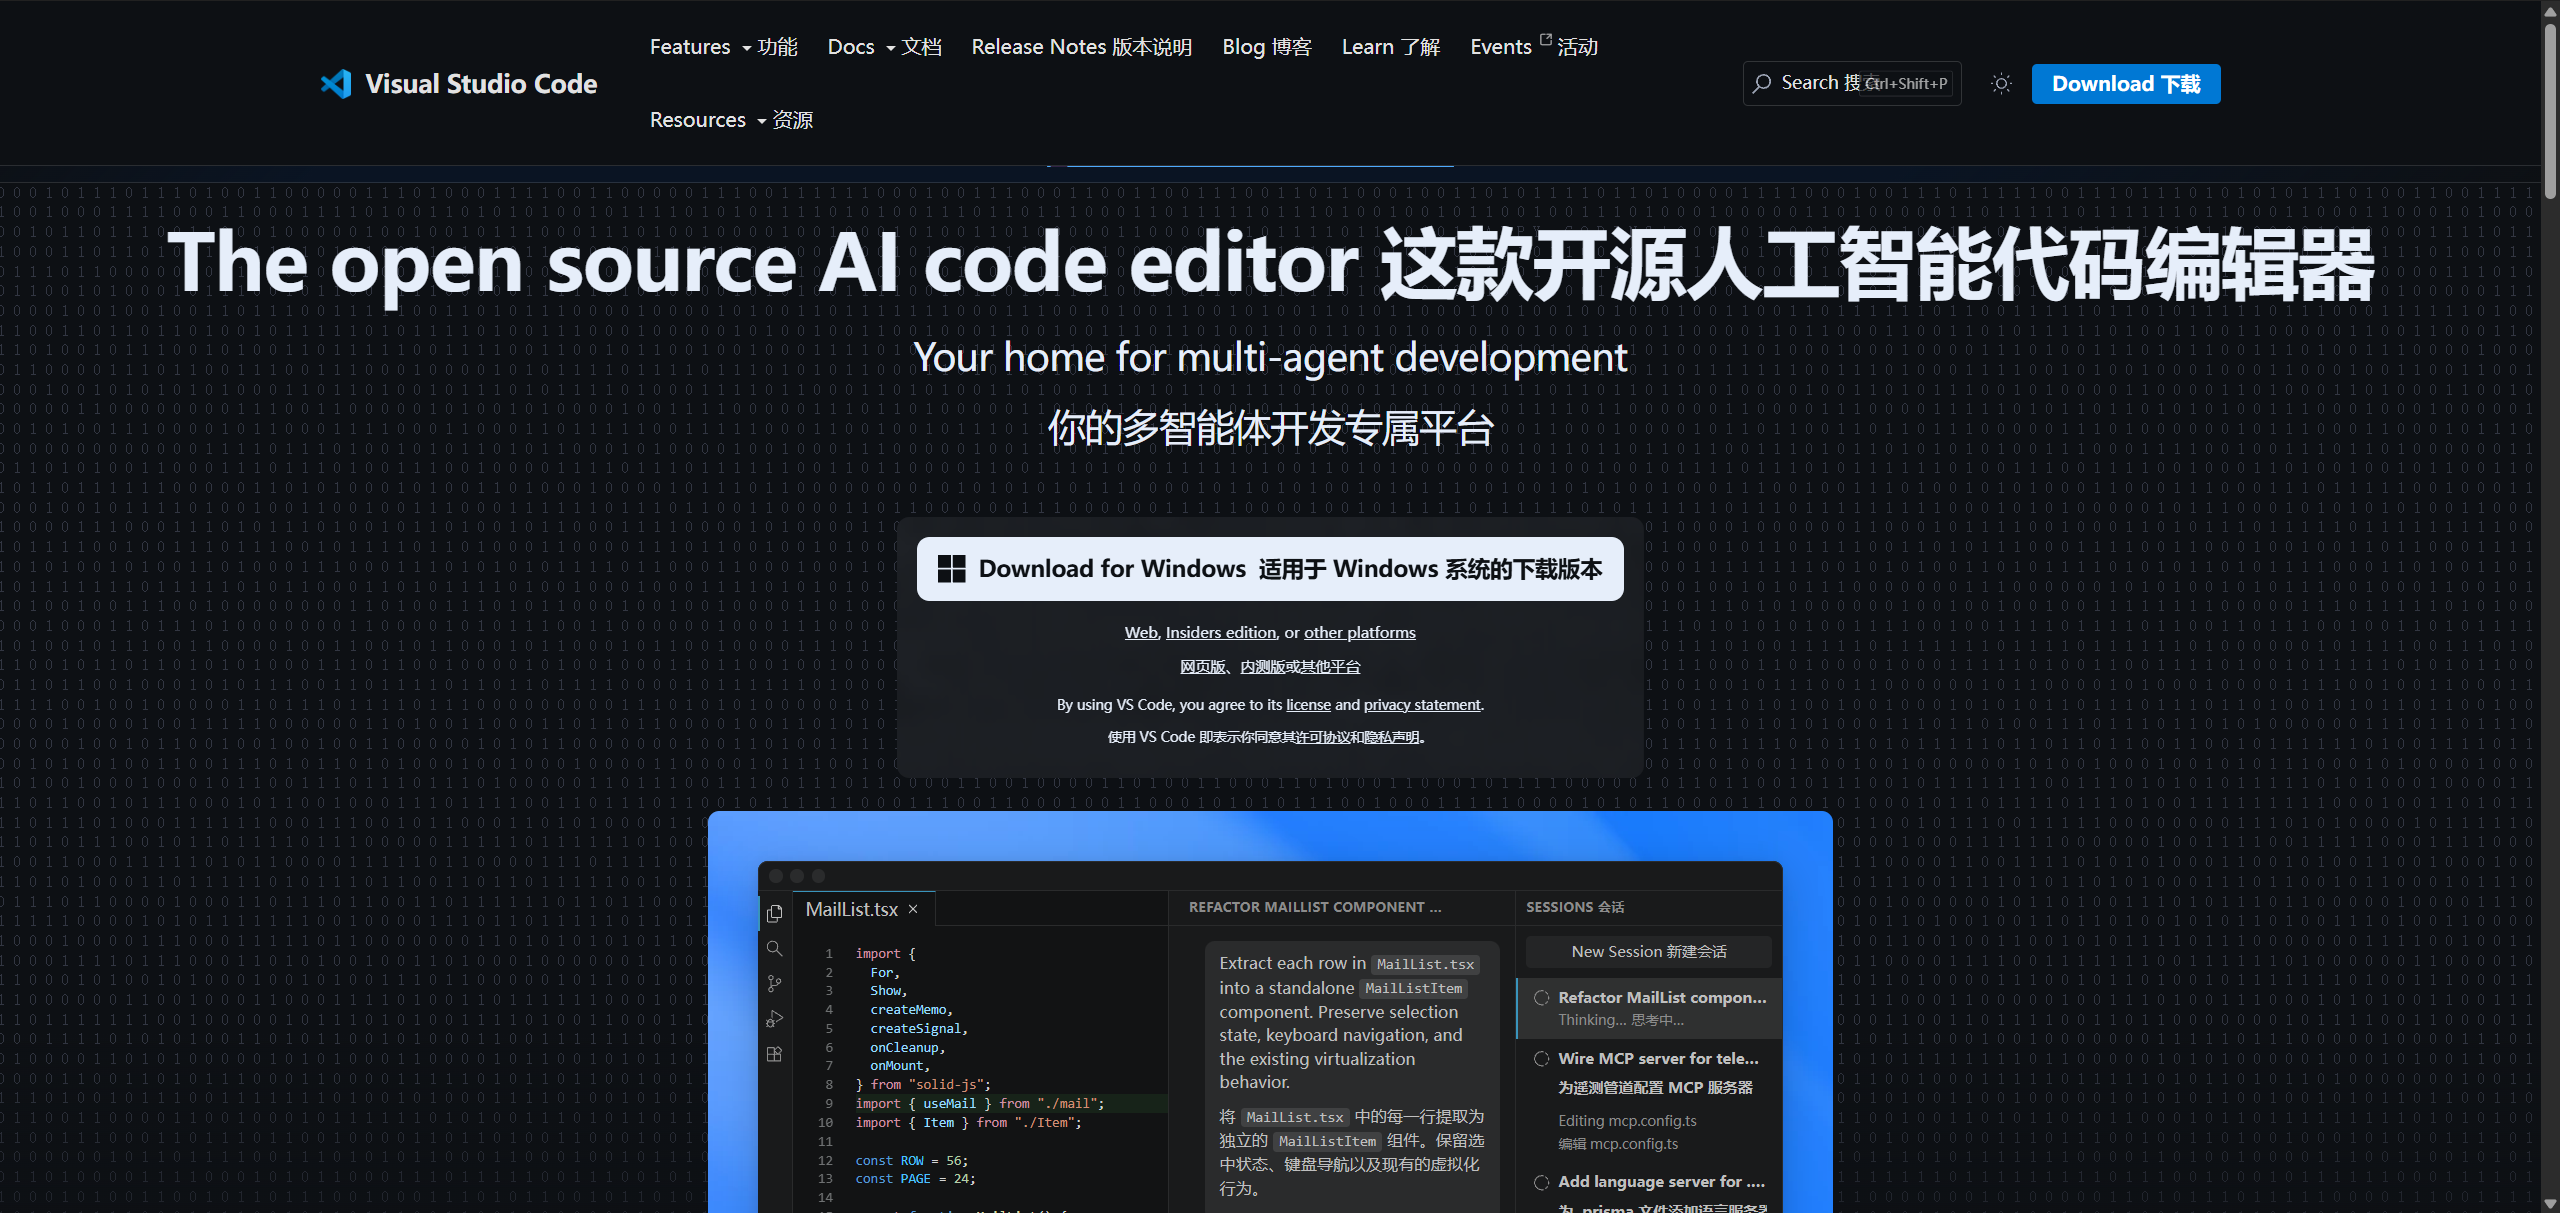Open the Extensions icon in the editor preview

[x=774, y=1054]
